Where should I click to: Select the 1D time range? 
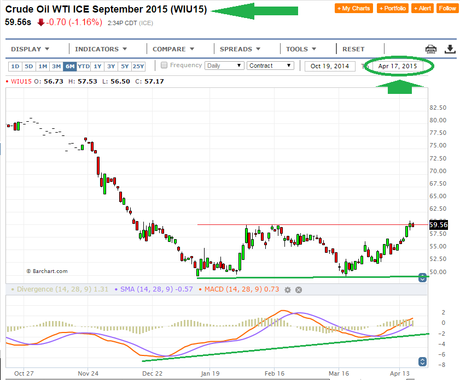(15, 66)
